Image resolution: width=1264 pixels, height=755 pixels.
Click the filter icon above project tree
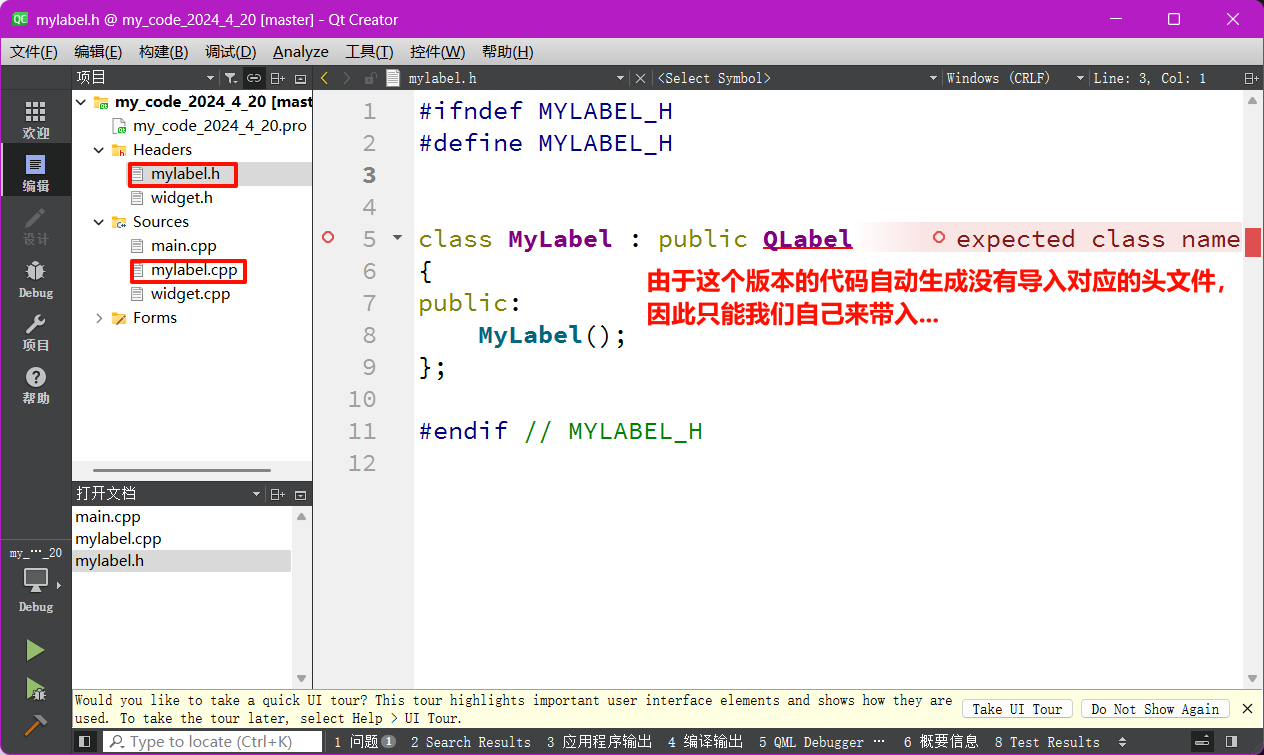coord(231,76)
